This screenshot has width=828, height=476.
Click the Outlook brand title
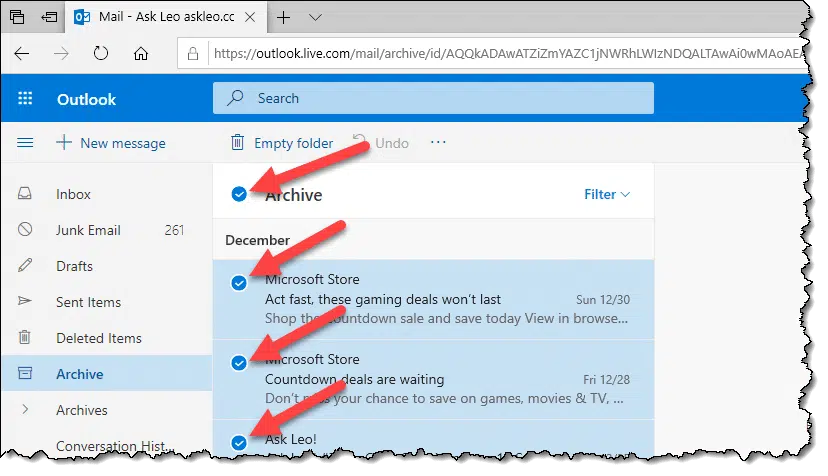coord(86,99)
